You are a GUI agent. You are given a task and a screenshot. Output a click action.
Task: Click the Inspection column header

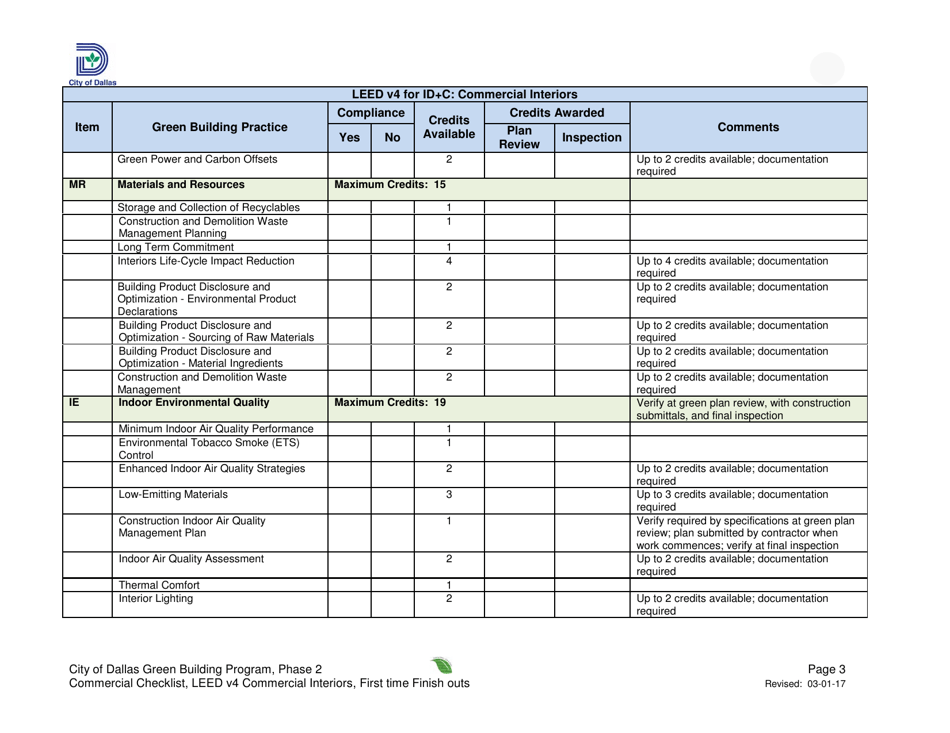tap(590, 137)
